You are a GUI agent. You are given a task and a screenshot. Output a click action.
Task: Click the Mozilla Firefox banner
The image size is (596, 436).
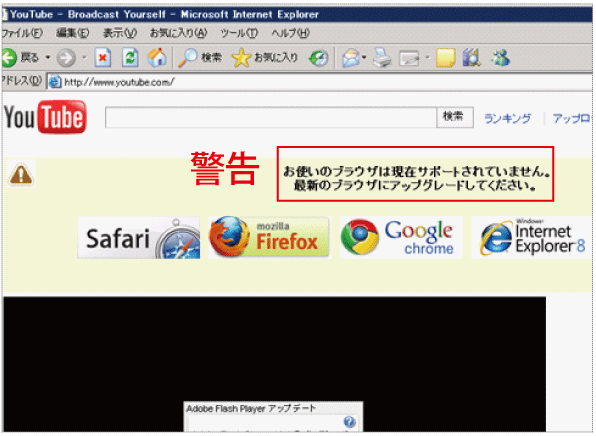(269, 237)
